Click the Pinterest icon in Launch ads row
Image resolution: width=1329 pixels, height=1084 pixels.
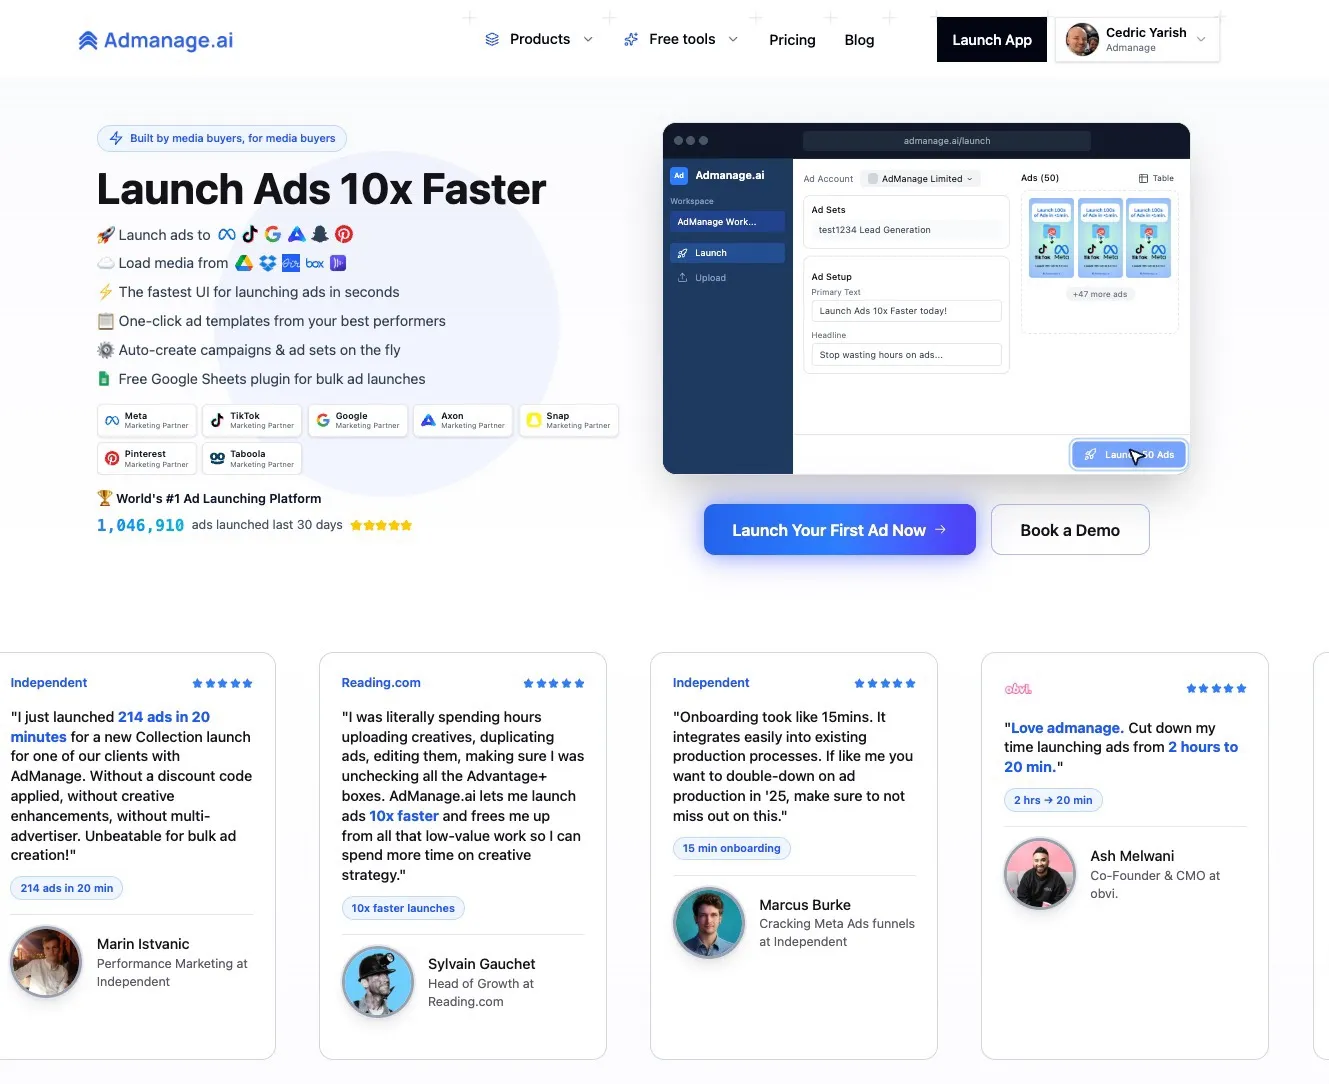[x=344, y=234]
